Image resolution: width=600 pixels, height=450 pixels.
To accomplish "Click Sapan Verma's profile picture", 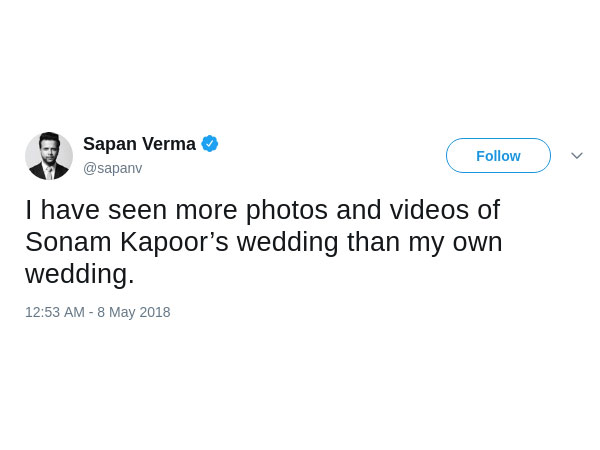I will tap(49, 156).
